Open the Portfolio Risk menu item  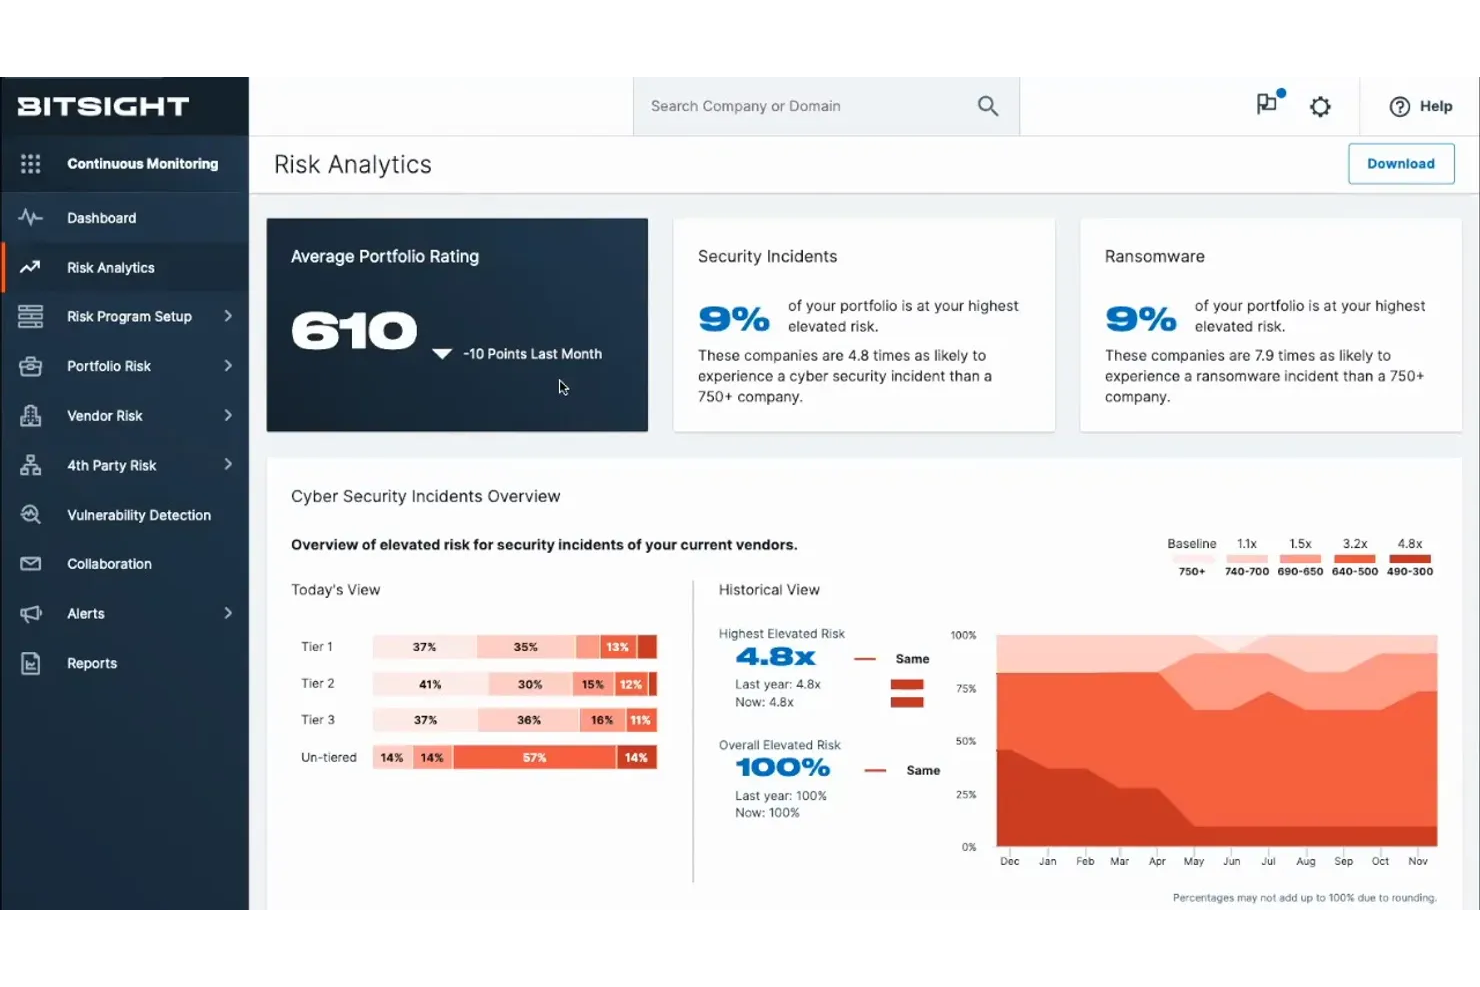(111, 366)
